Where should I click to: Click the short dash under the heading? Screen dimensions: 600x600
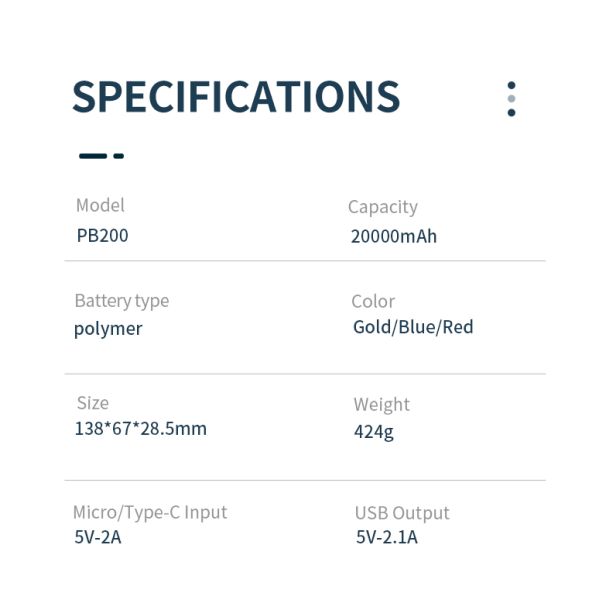tap(118, 156)
